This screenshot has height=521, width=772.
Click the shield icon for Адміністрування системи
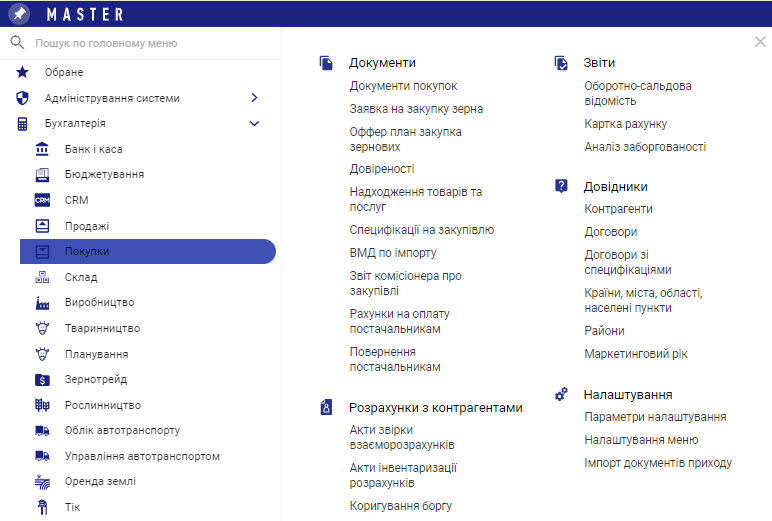click(x=22, y=98)
